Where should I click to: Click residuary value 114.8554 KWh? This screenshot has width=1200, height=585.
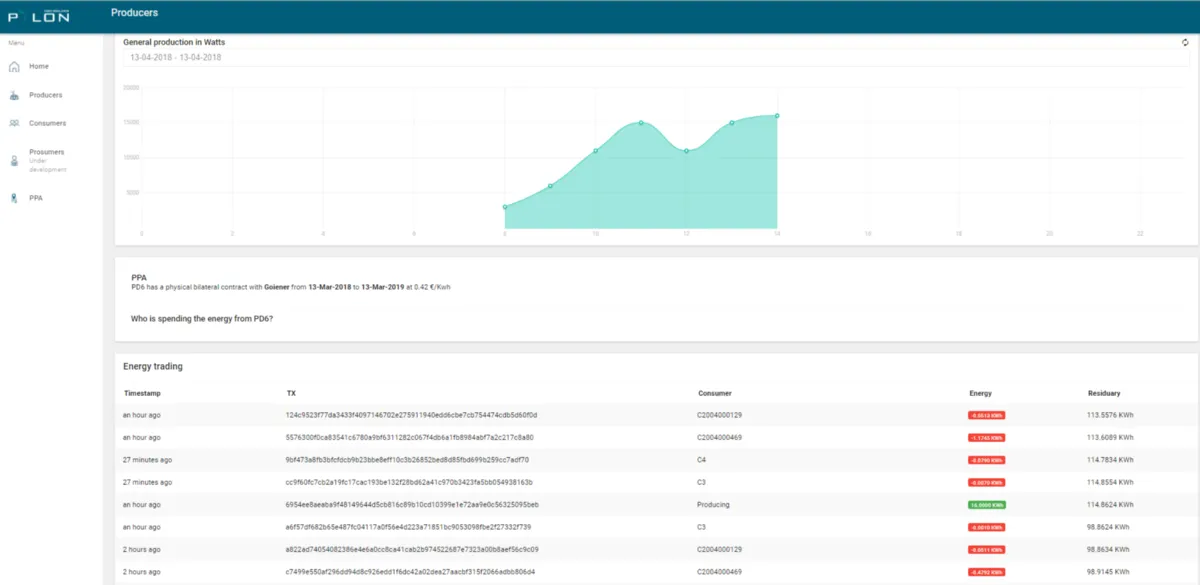1110,482
